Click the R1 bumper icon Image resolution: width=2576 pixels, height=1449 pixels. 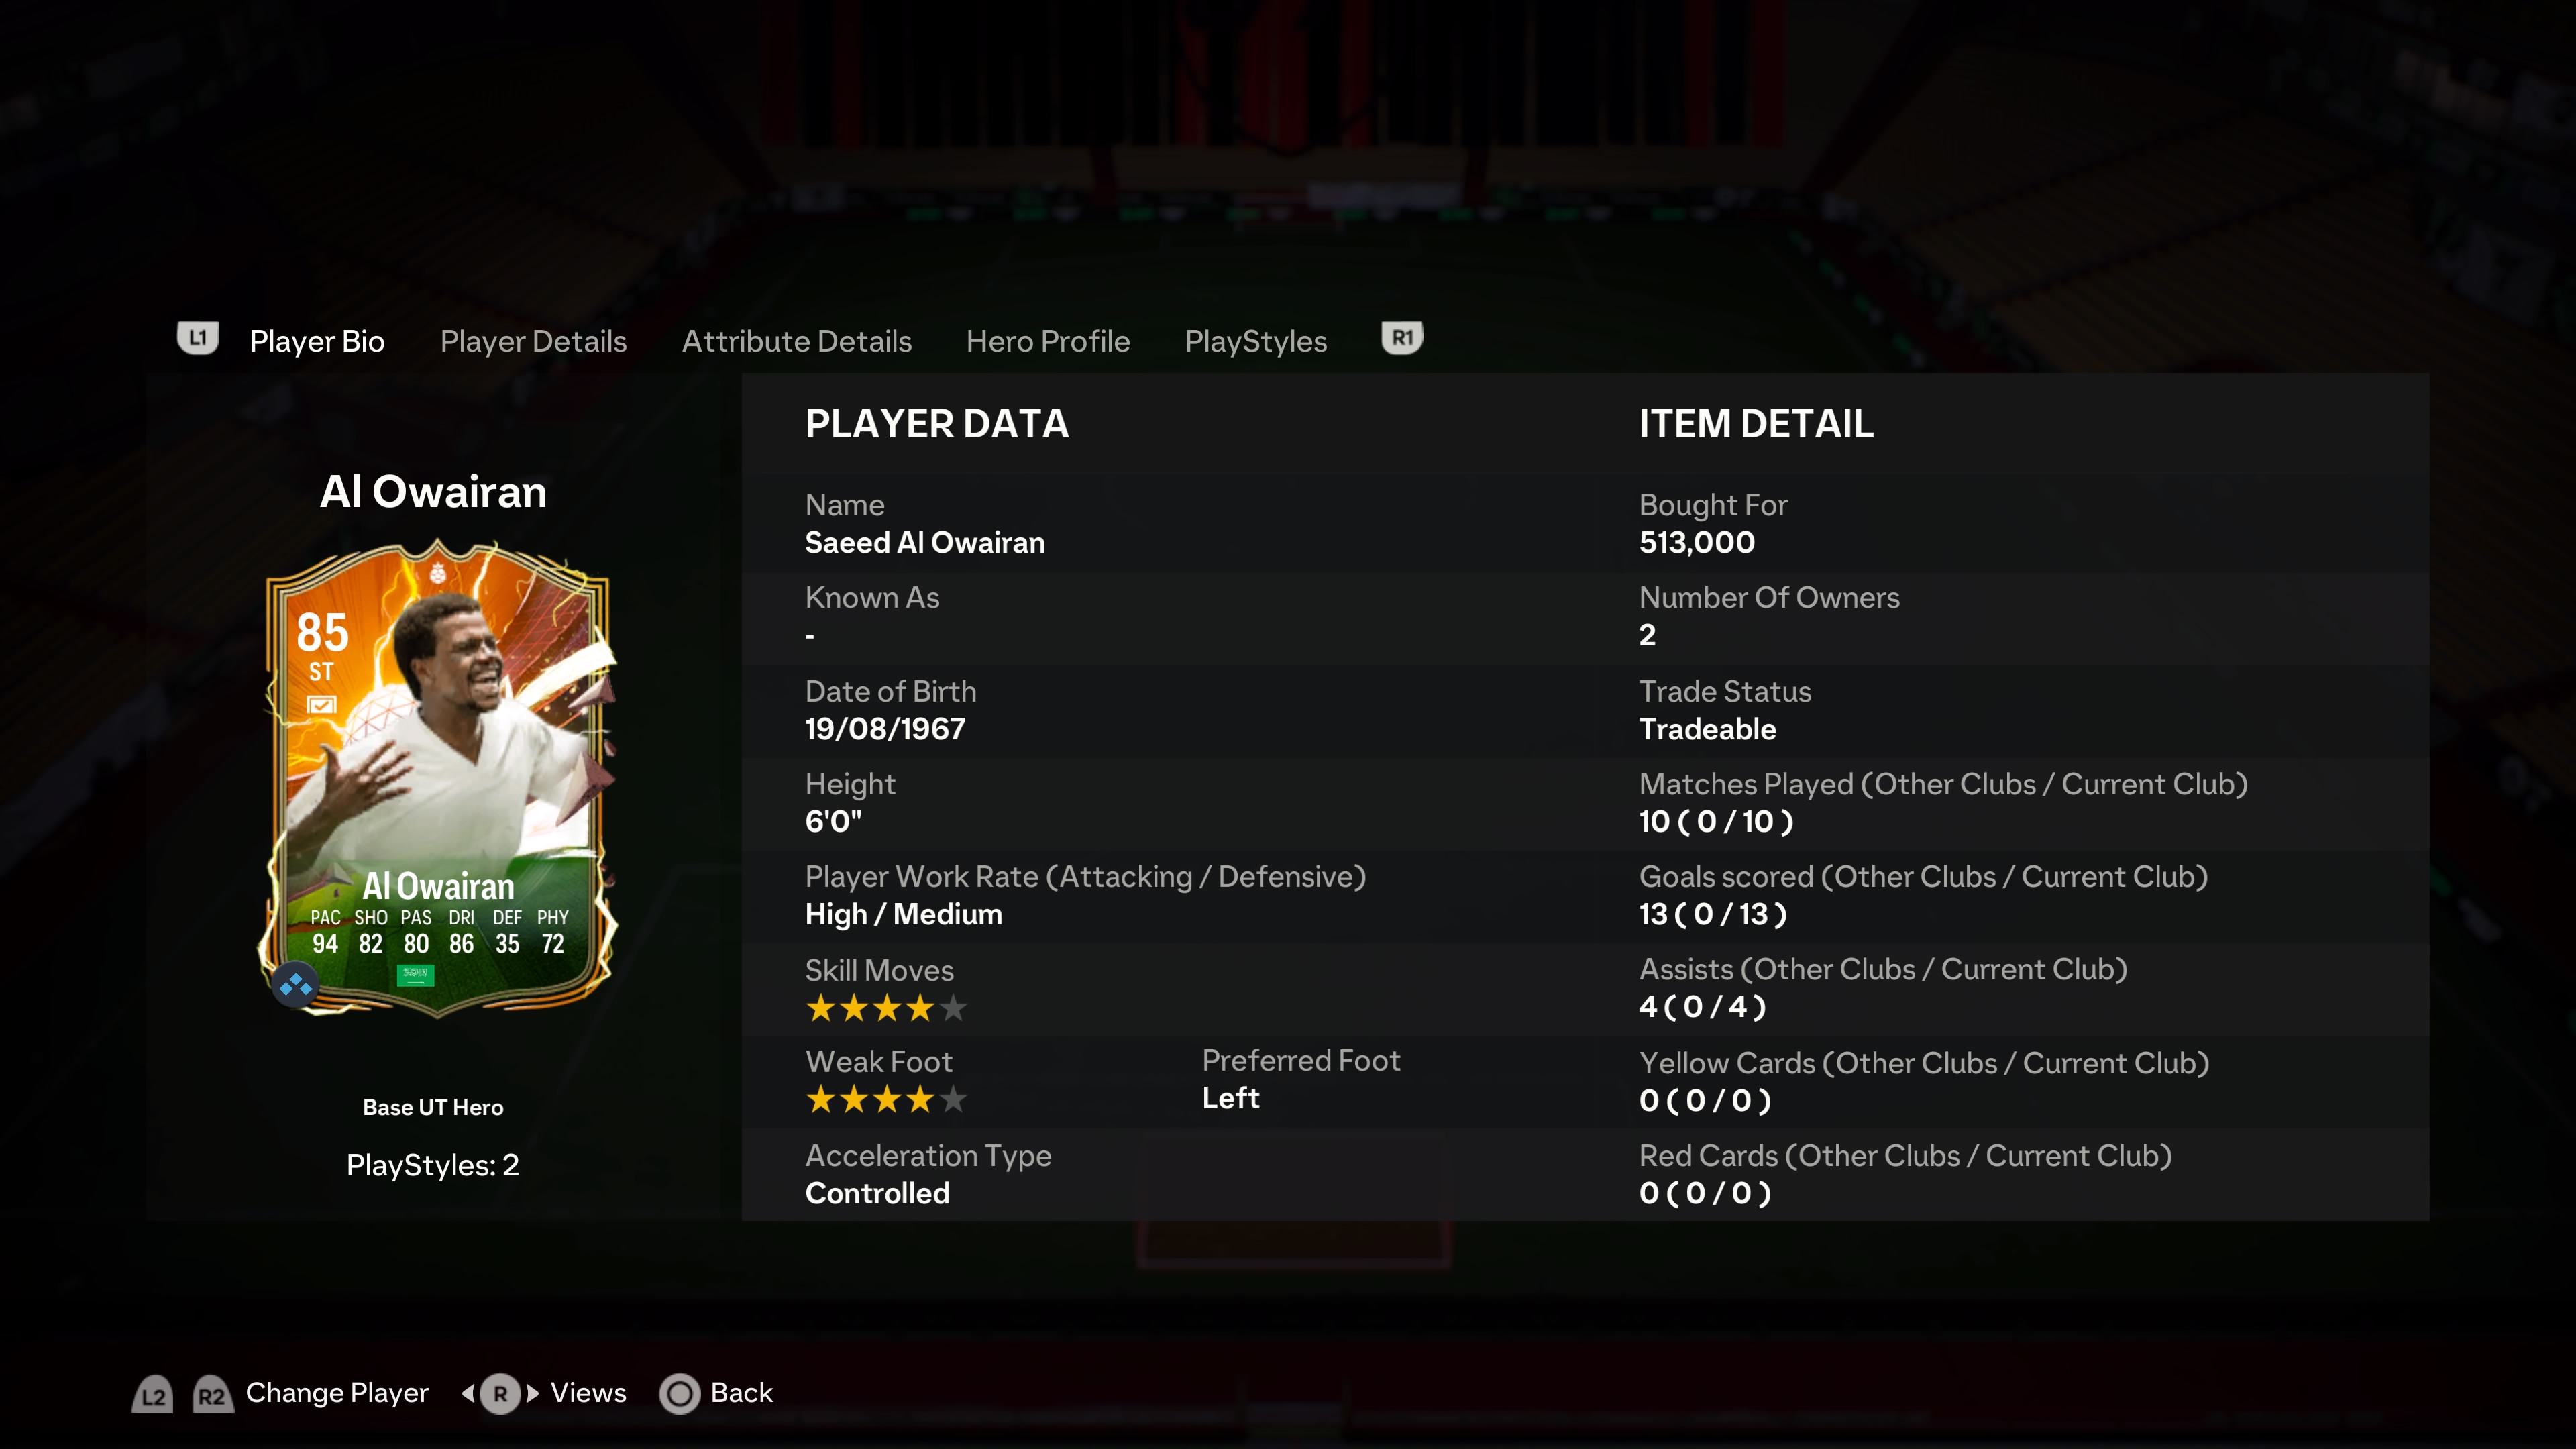click(1402, 338)
